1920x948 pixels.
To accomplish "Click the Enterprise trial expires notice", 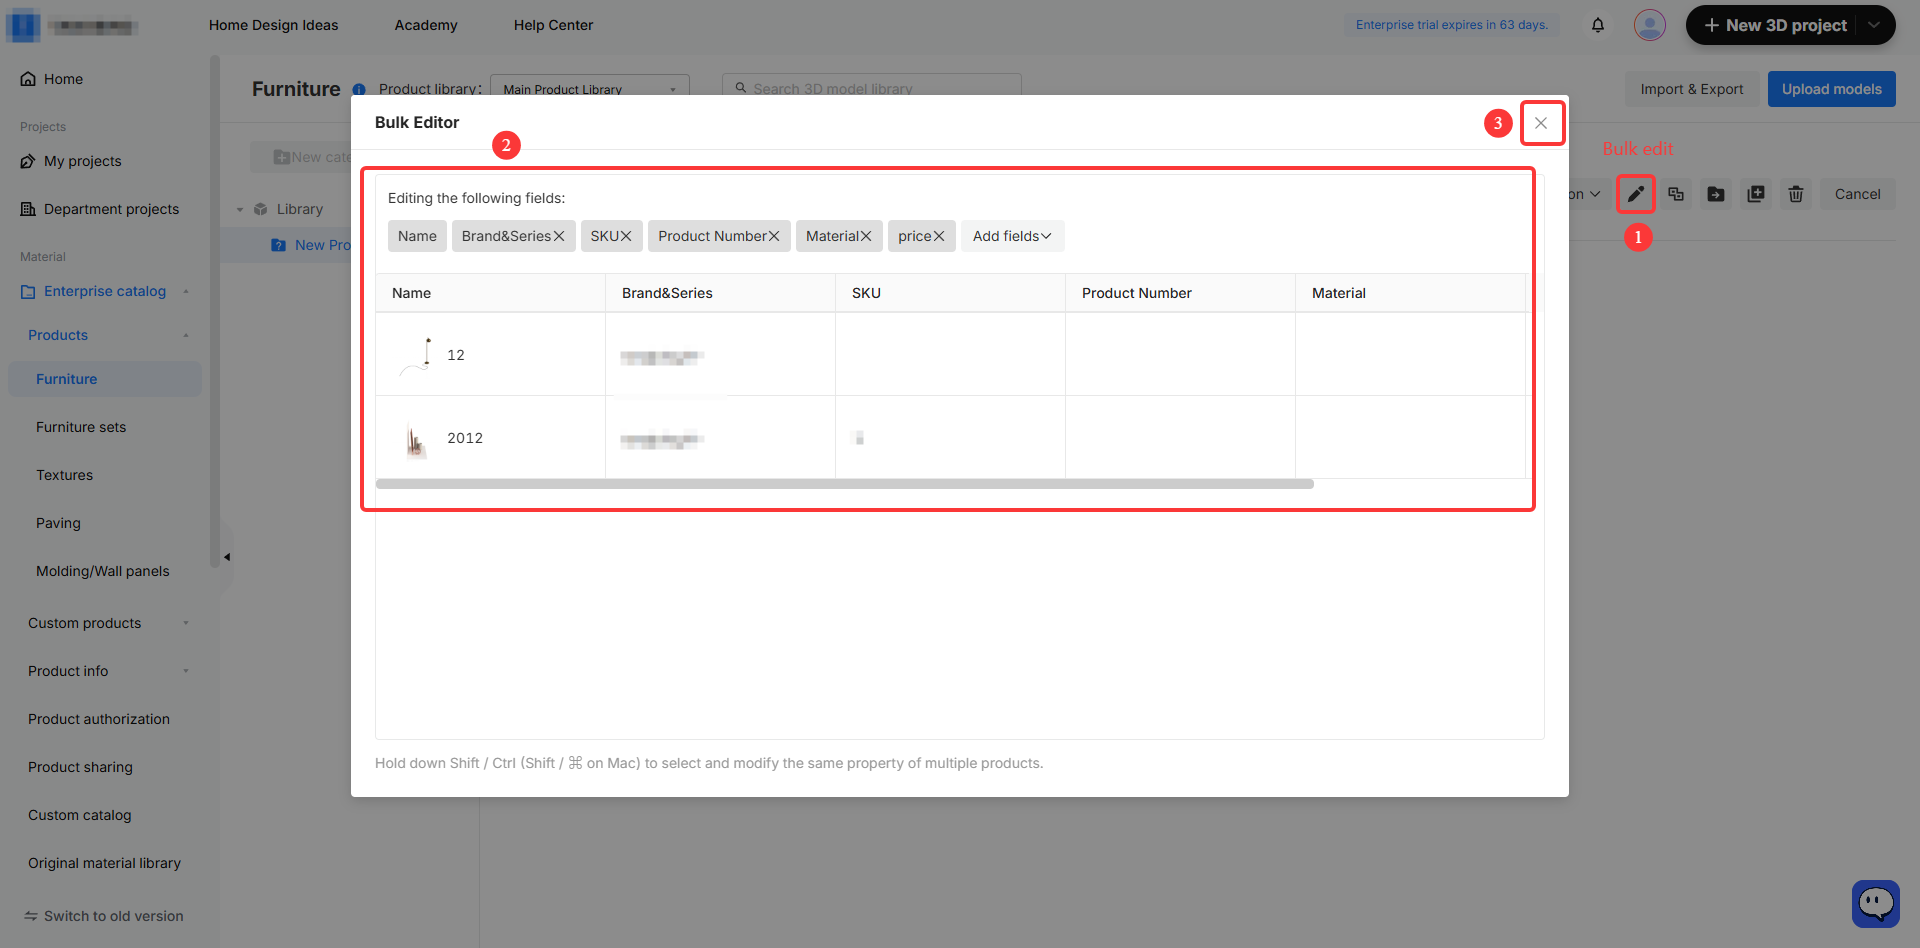I will 1451,25.
